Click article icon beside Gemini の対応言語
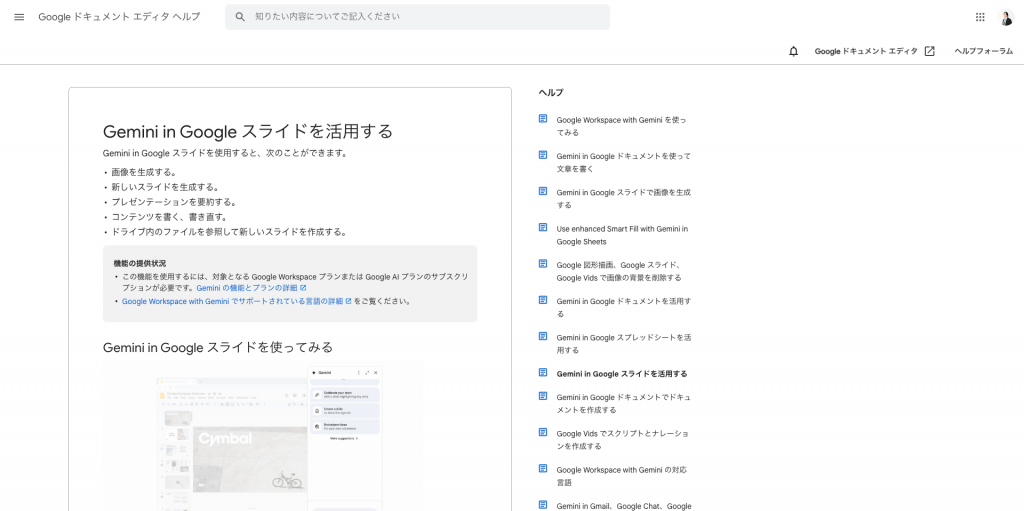 click(542, 469)
